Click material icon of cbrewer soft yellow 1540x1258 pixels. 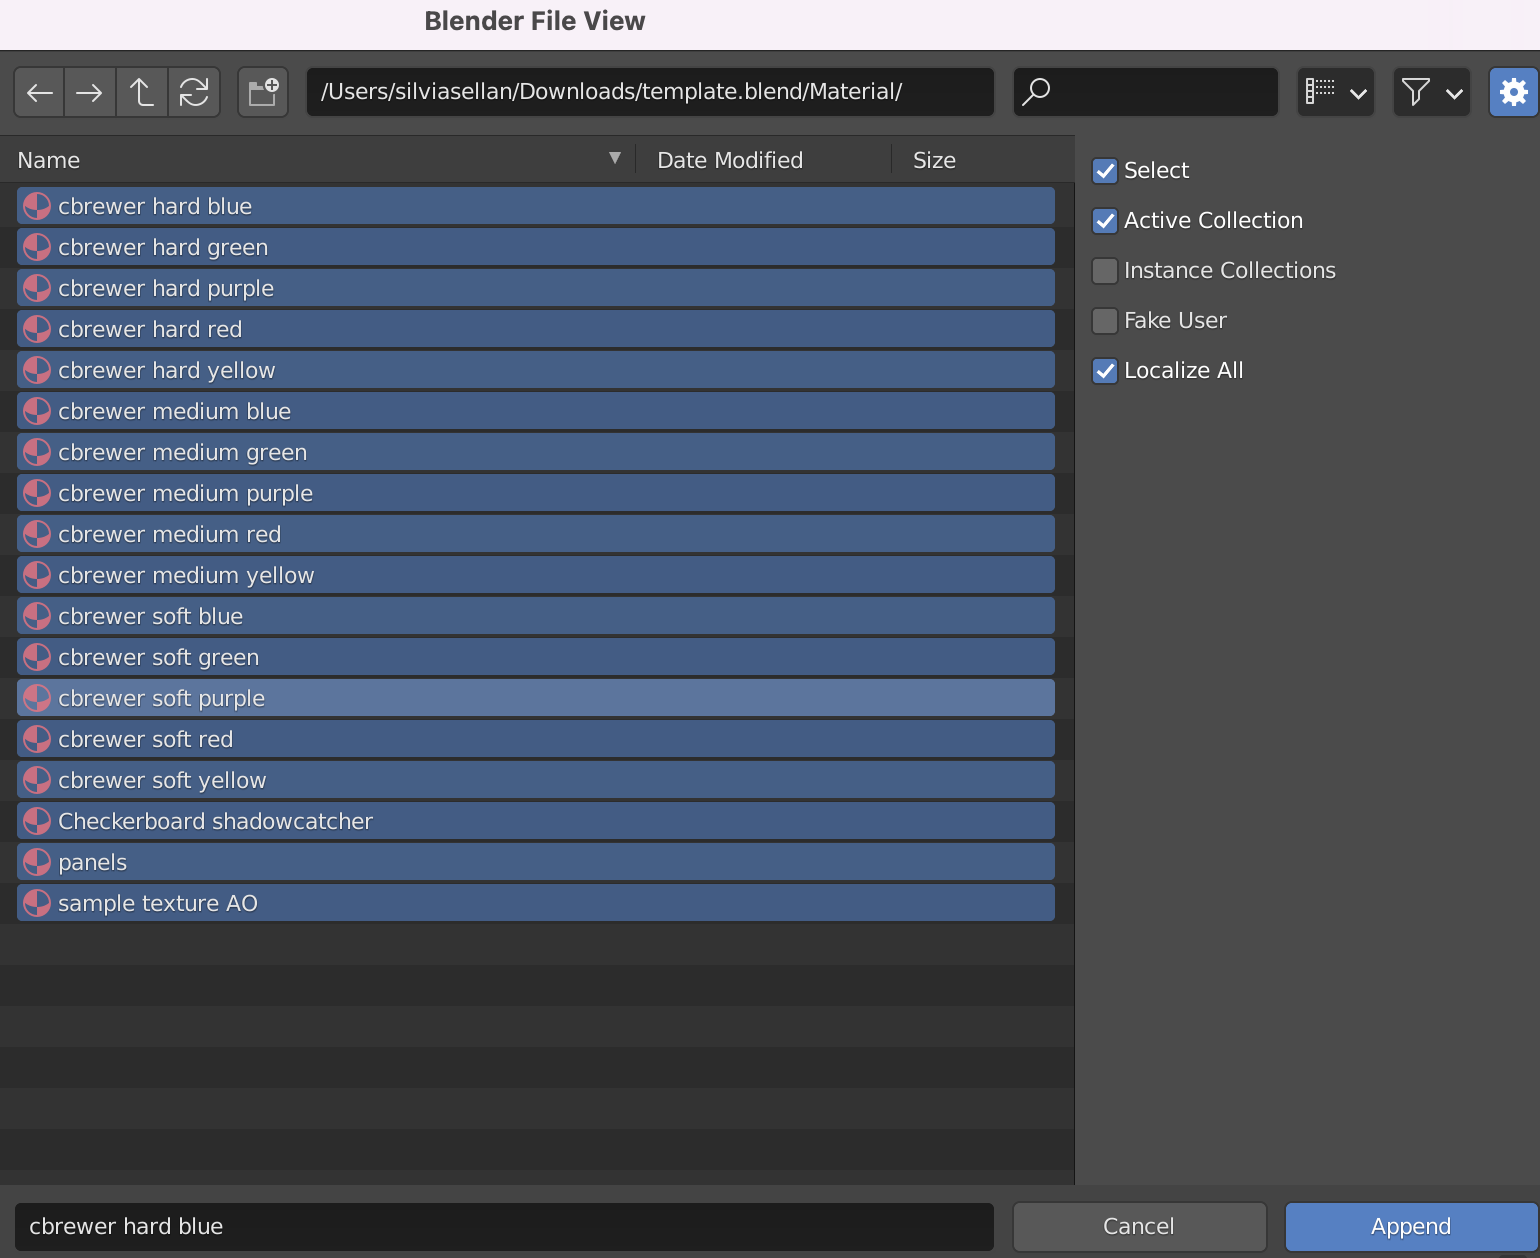[x=37, y=780]
